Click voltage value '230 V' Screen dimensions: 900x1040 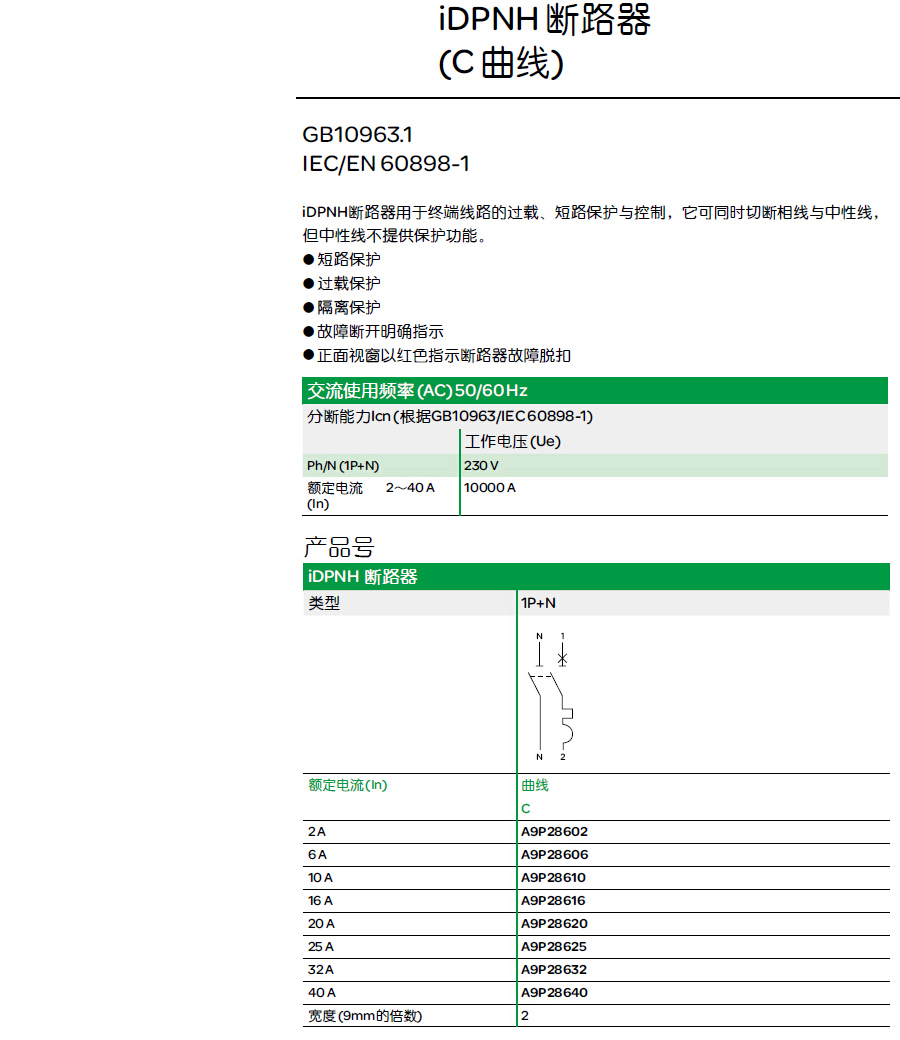coord(482,466)
